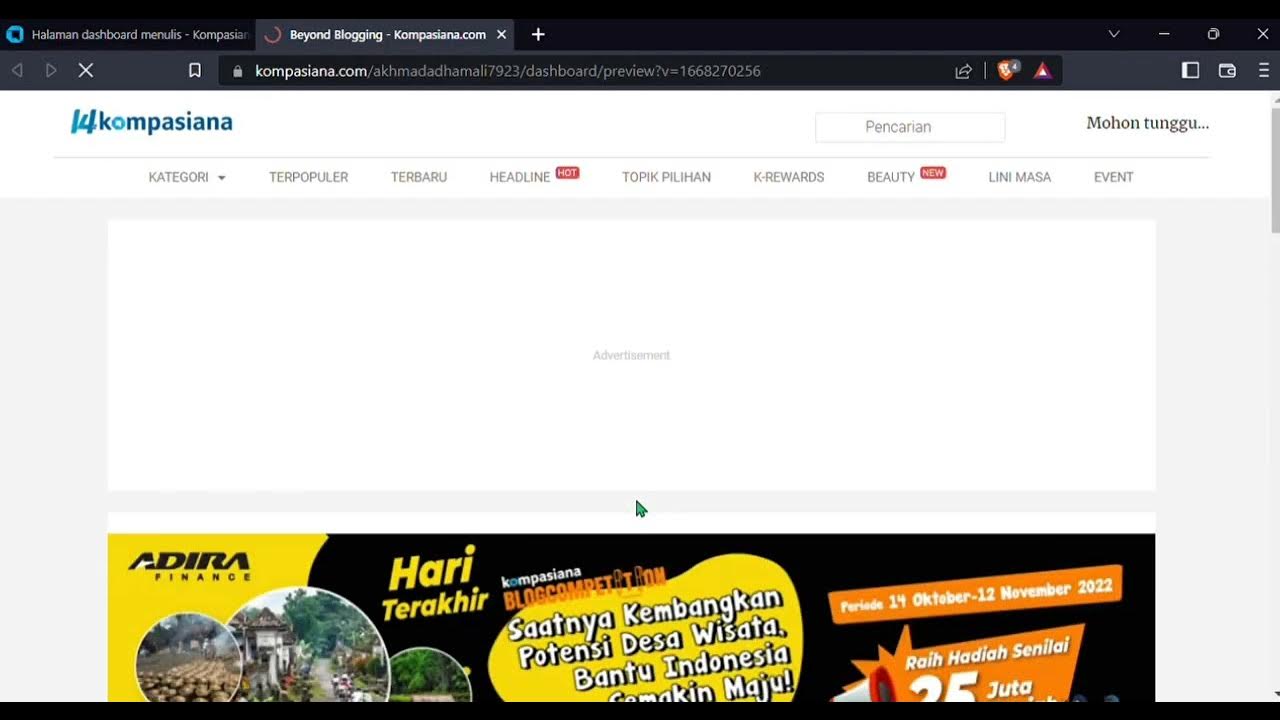This screenshot has height=720, width=1280.
Task: Open the Brave Rewards triangle icon
Action: (x=1042, y=70)
